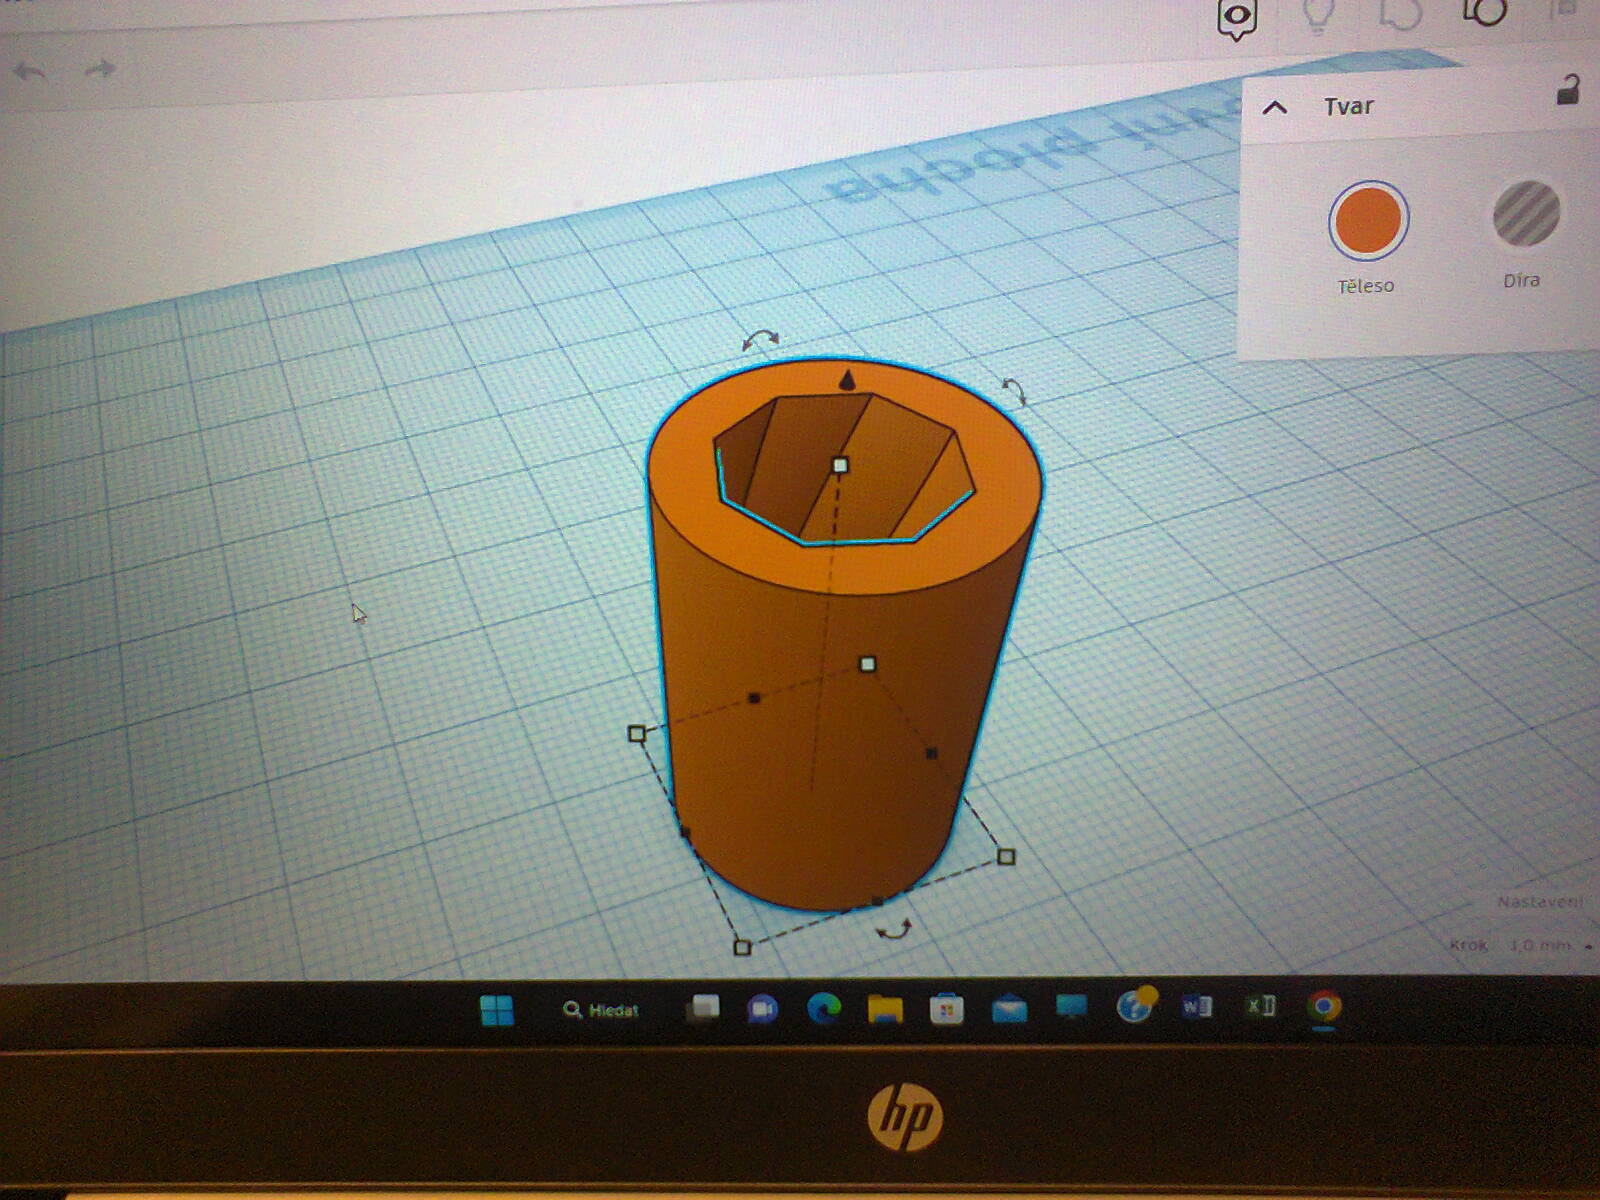Image resolution: width=1600 pixels, height=1200 pixels.
Task: Click the black cone height-lift handle above cylinder
Action: pyautogui.click(x=847, y=379)
